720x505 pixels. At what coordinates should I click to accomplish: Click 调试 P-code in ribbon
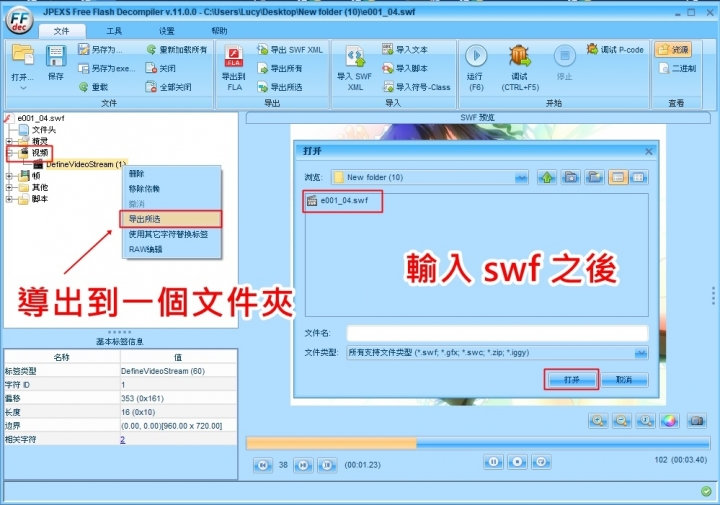click(615, 50)
